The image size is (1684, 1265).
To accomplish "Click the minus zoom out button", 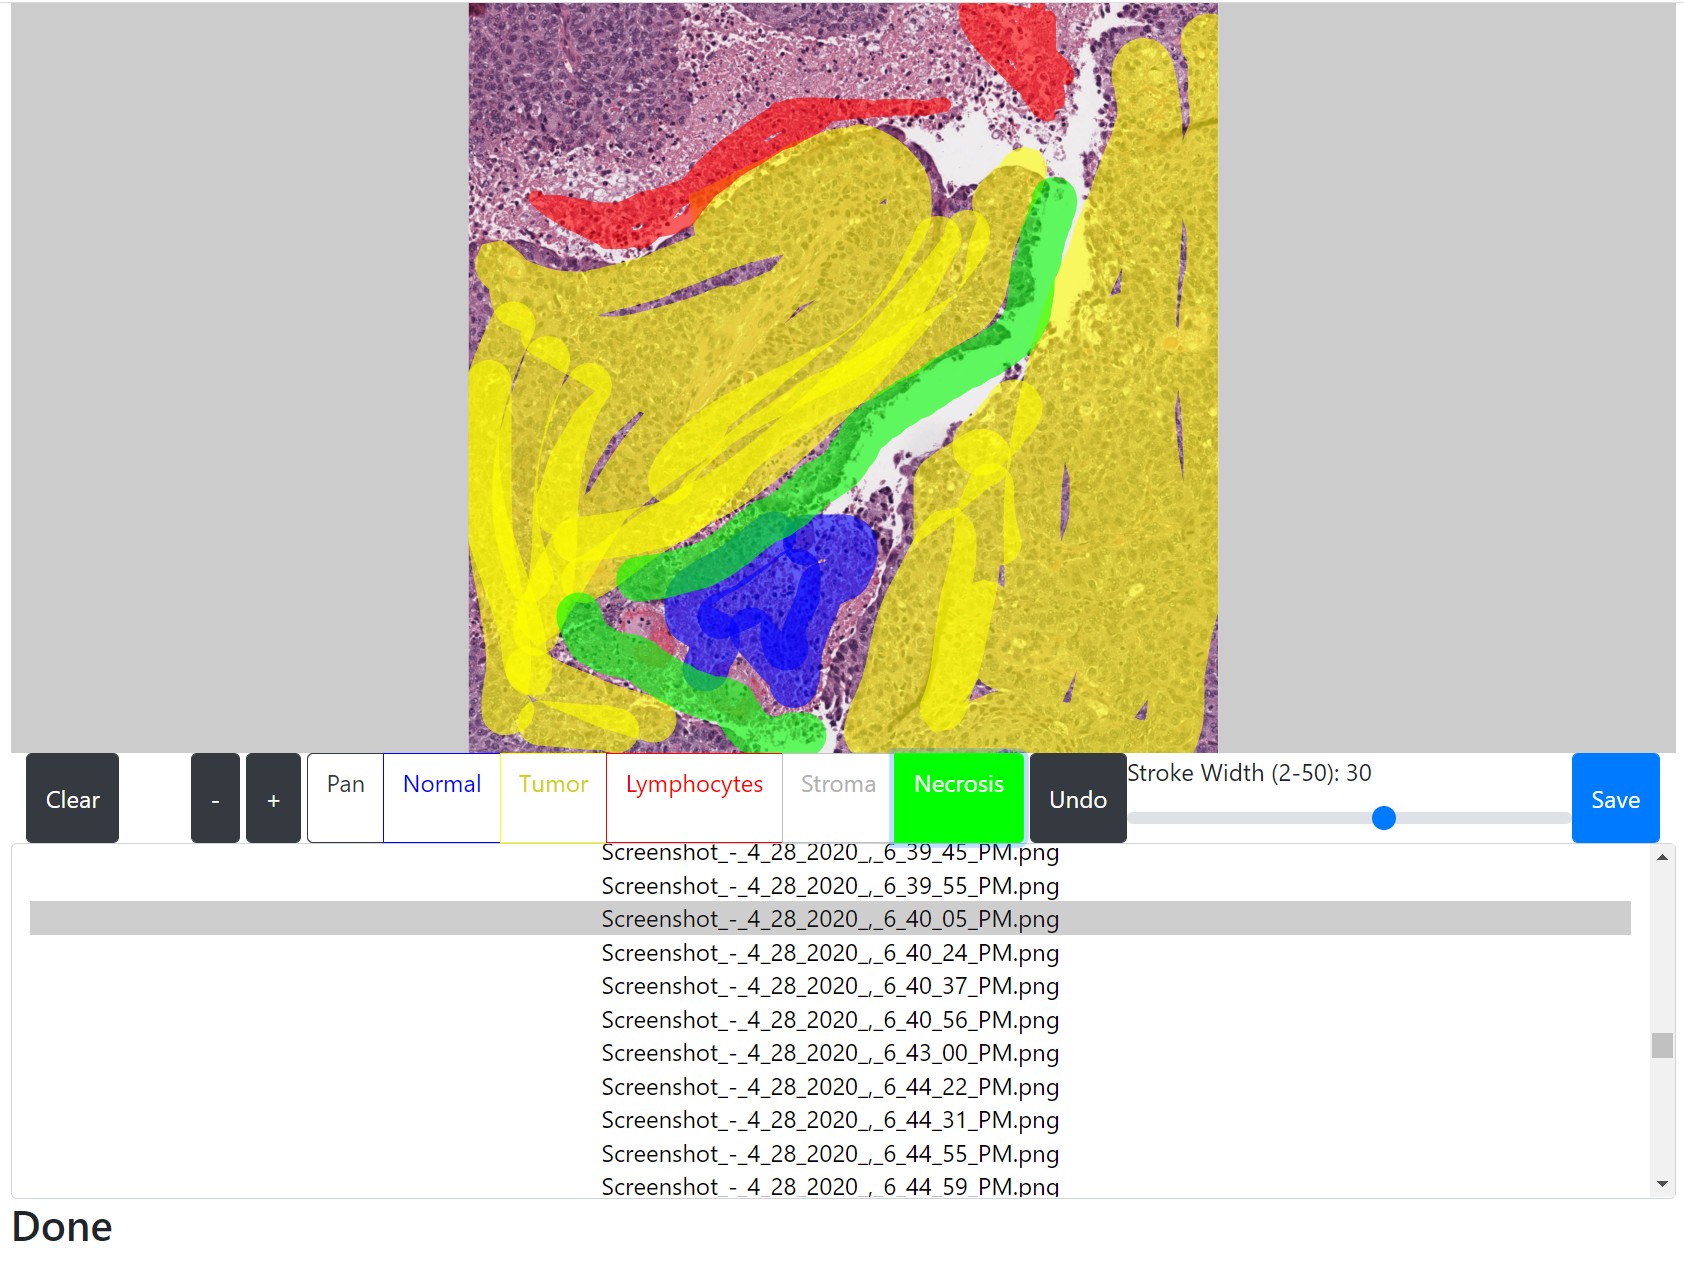I will tap(215, 798).
